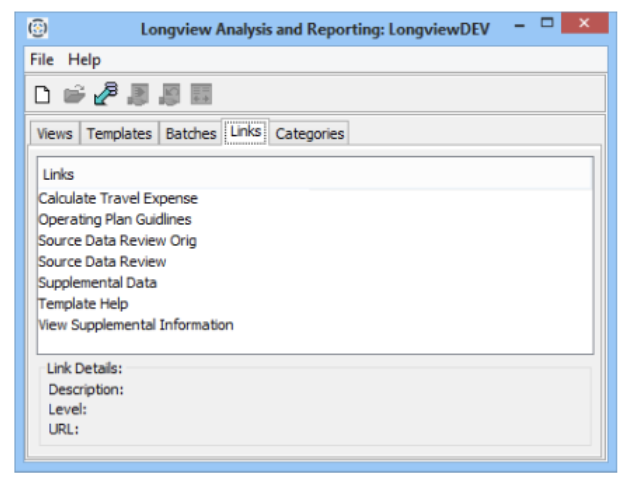Viewport: 642px width, 490px height.
Task: Click the fourth grayed-out toolbar icon
Action: tap(138, 95)
